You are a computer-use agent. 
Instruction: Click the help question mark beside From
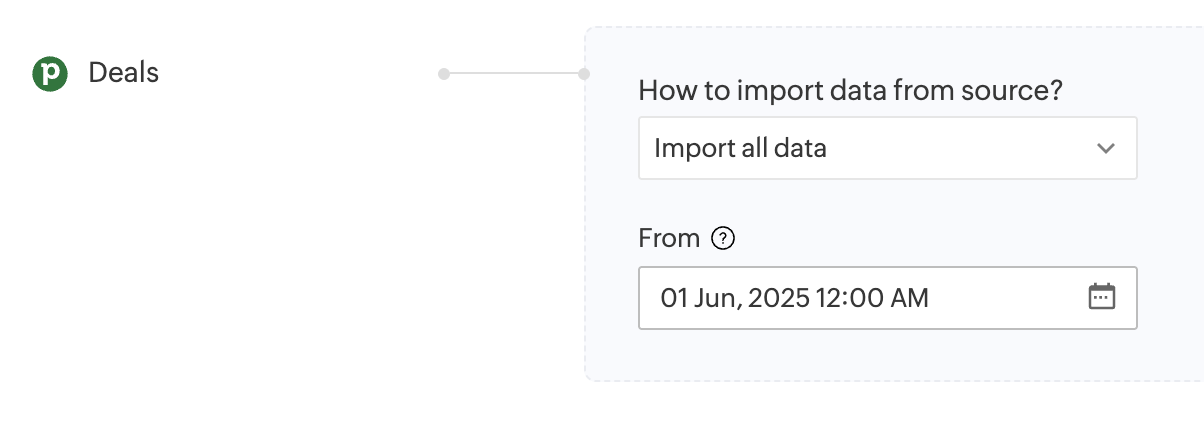click(723, 239)
